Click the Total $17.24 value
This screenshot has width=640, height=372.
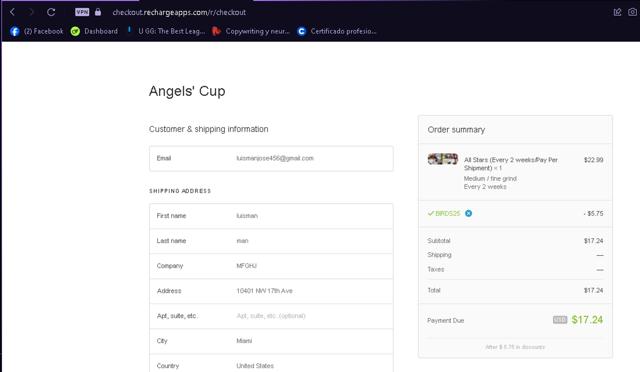593,290
